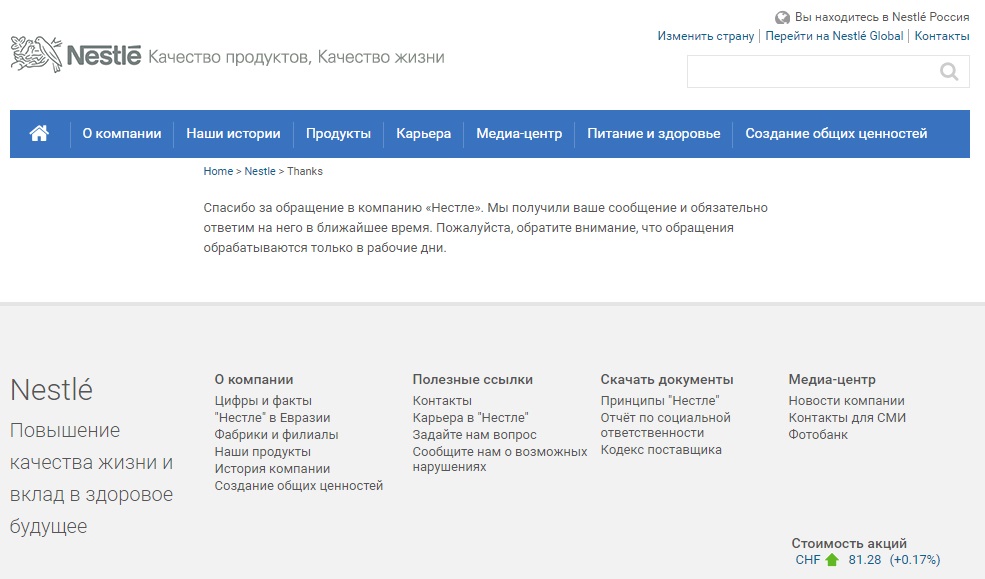Open footer link Фабрики и филиалы

click(x=276, y=435)
